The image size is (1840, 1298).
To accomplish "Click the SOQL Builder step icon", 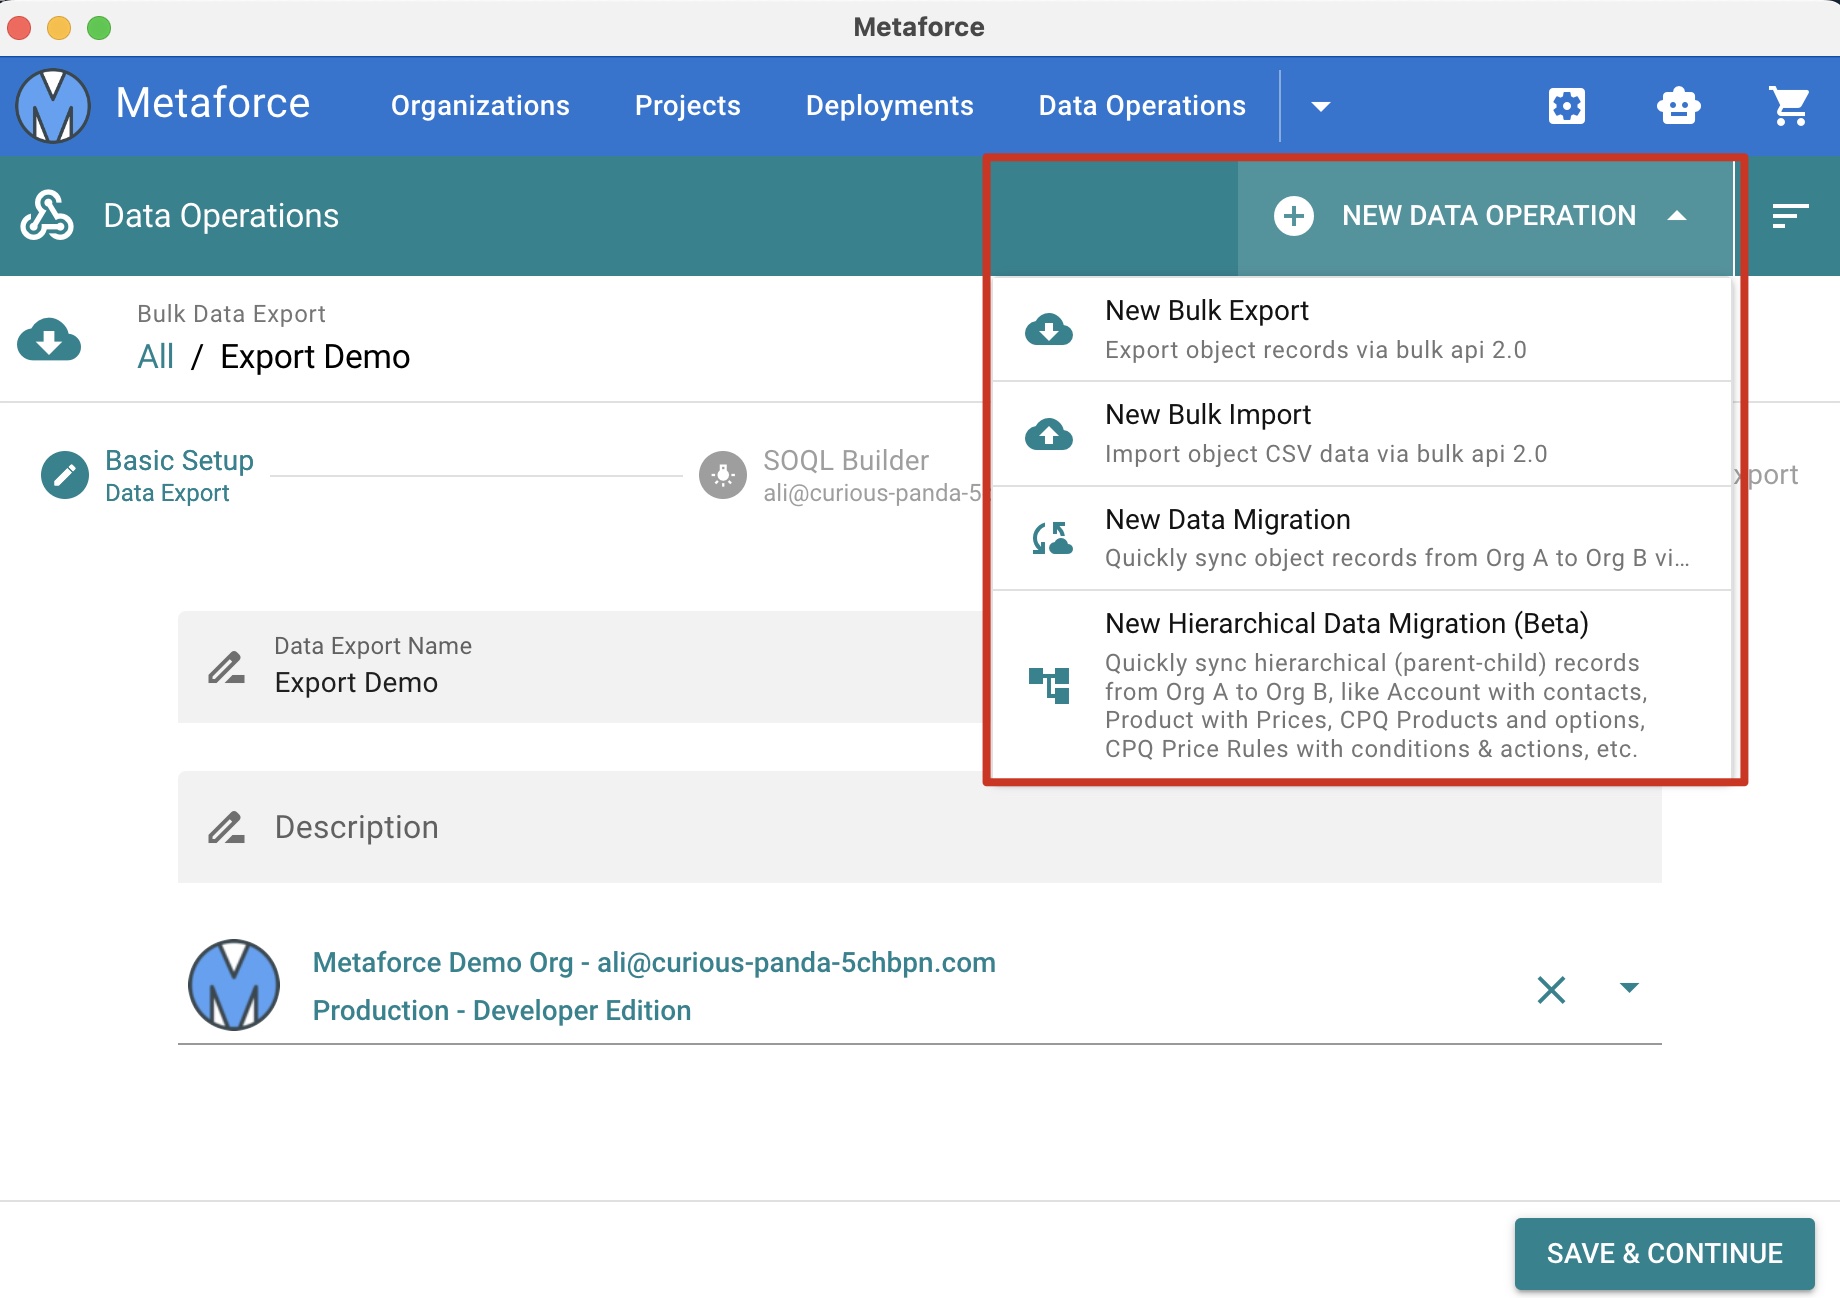I will [723, 475].
